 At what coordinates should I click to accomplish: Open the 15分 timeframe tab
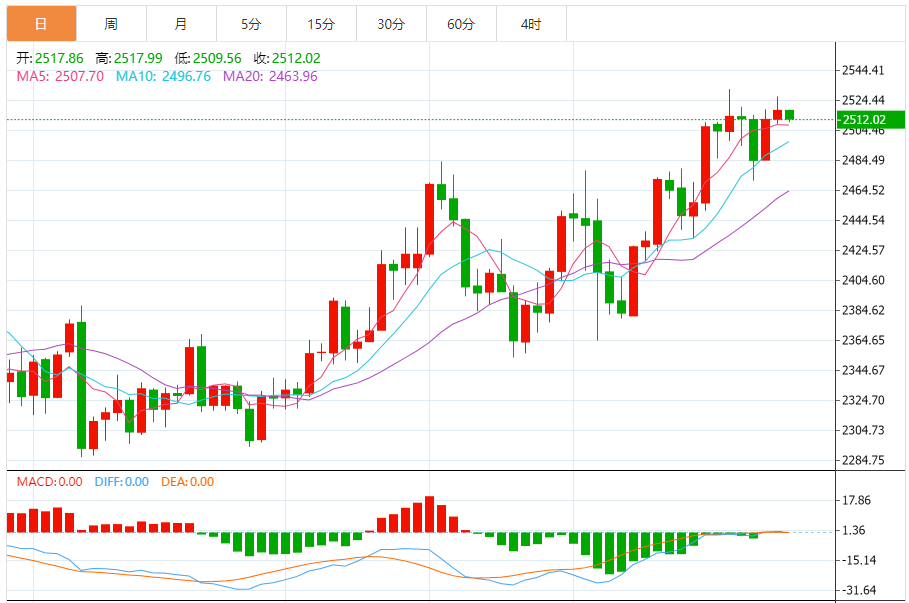(321, 24)
